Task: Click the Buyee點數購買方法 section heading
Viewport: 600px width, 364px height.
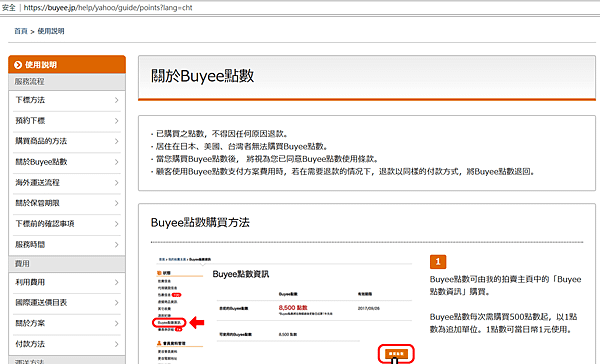Action: (x=200, y=222)
